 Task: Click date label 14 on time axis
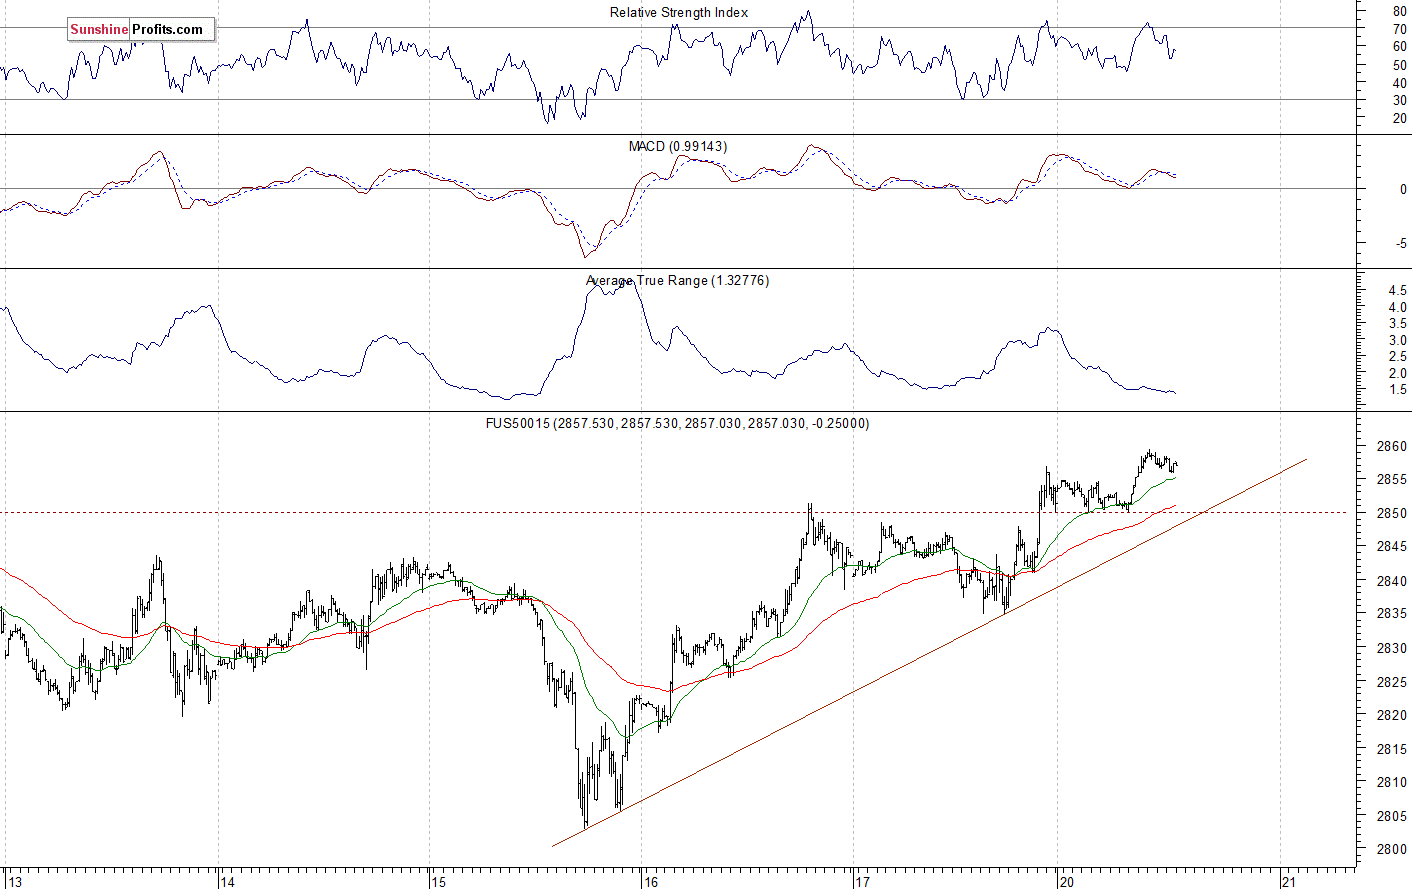click(x=228, y=881)
